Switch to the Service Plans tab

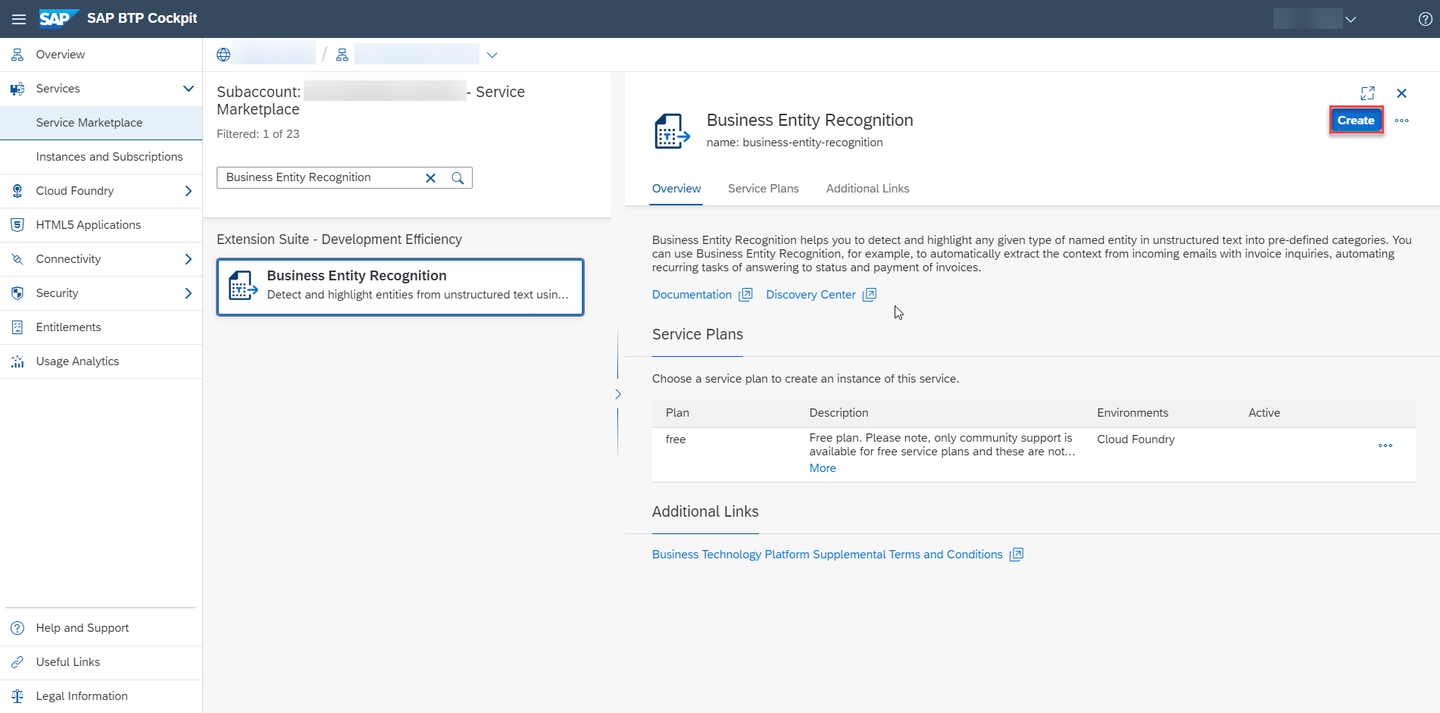(x=763, y=188)
